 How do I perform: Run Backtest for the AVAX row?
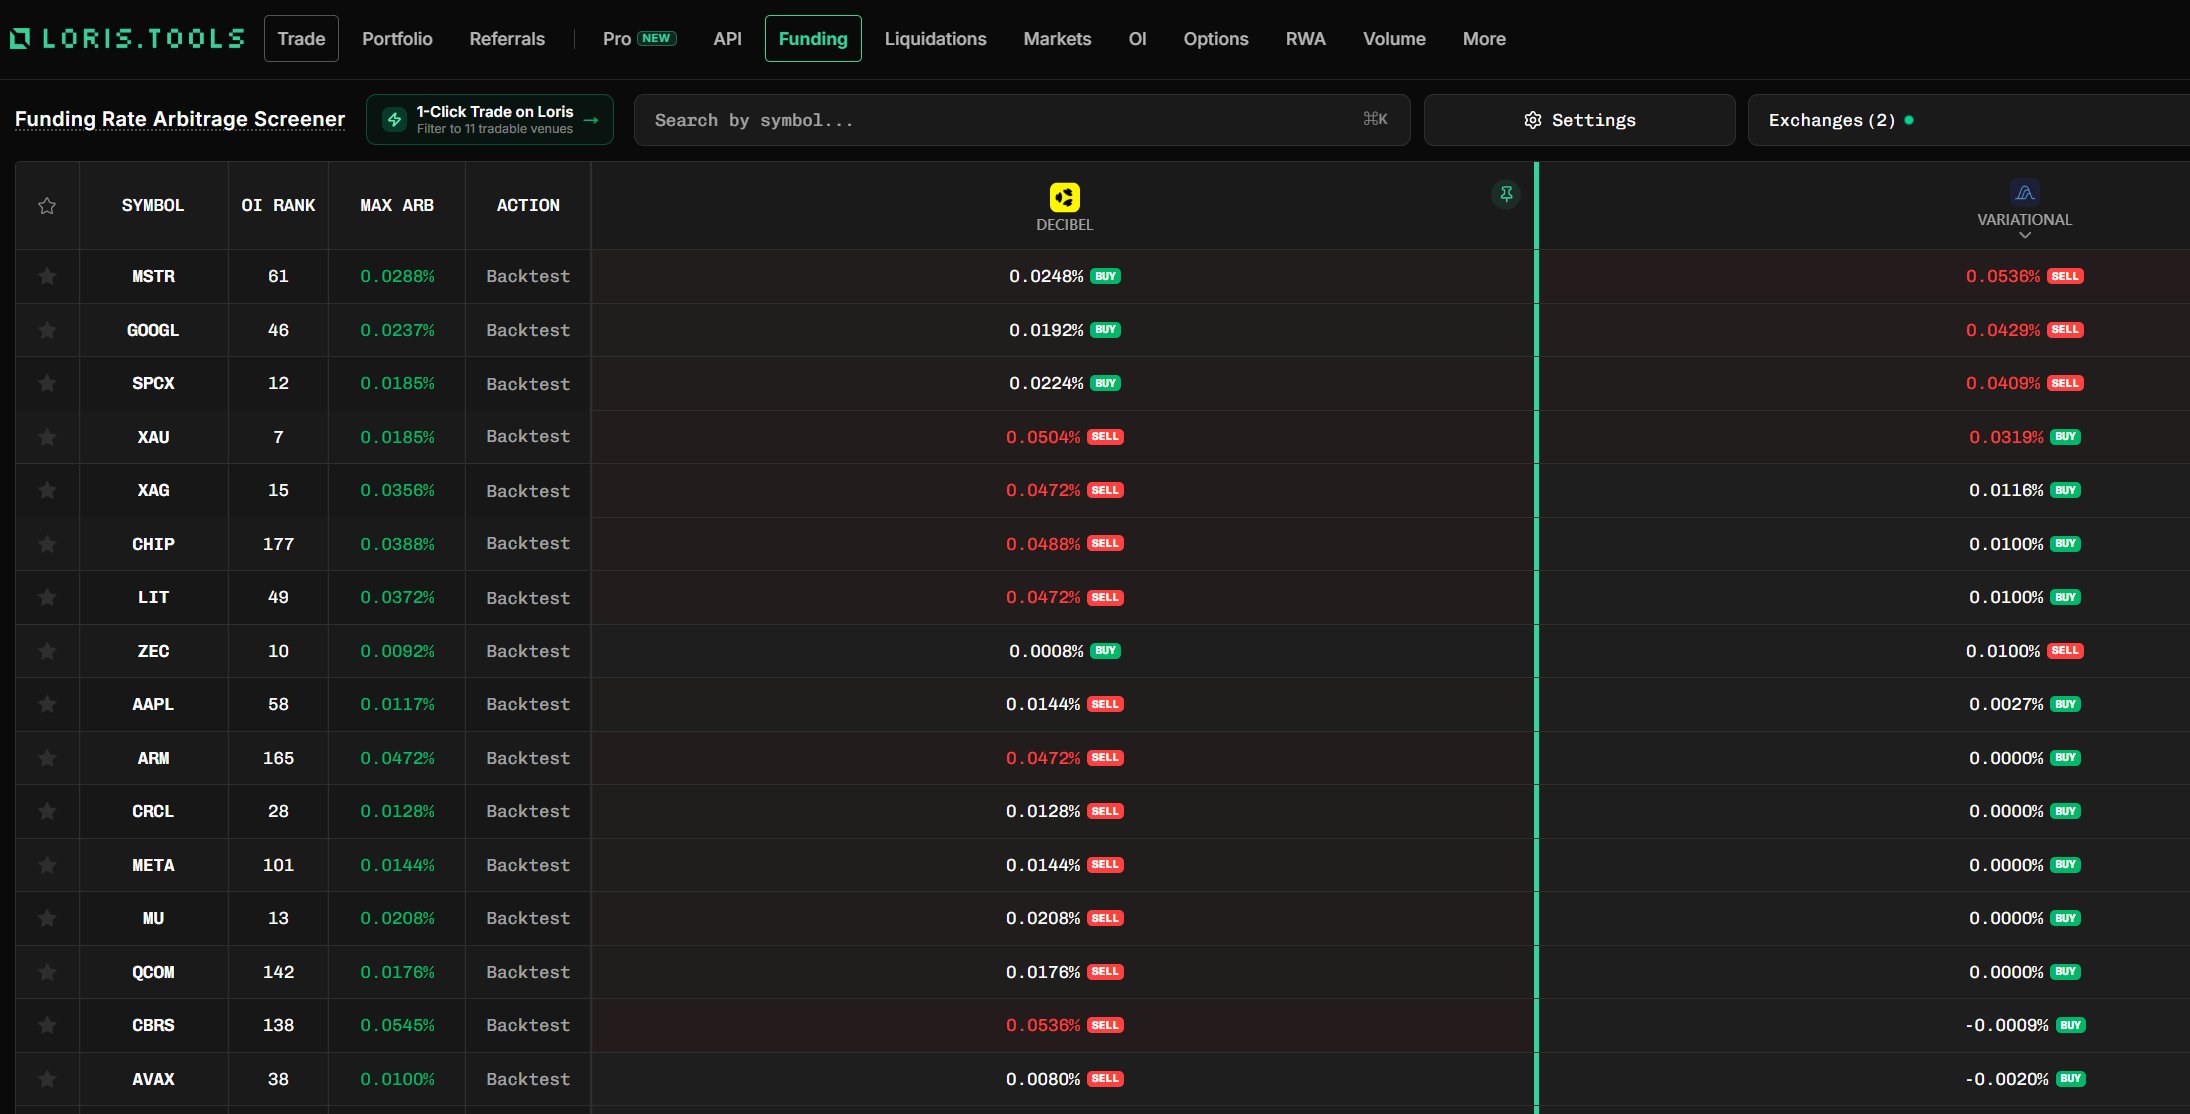528,1079
